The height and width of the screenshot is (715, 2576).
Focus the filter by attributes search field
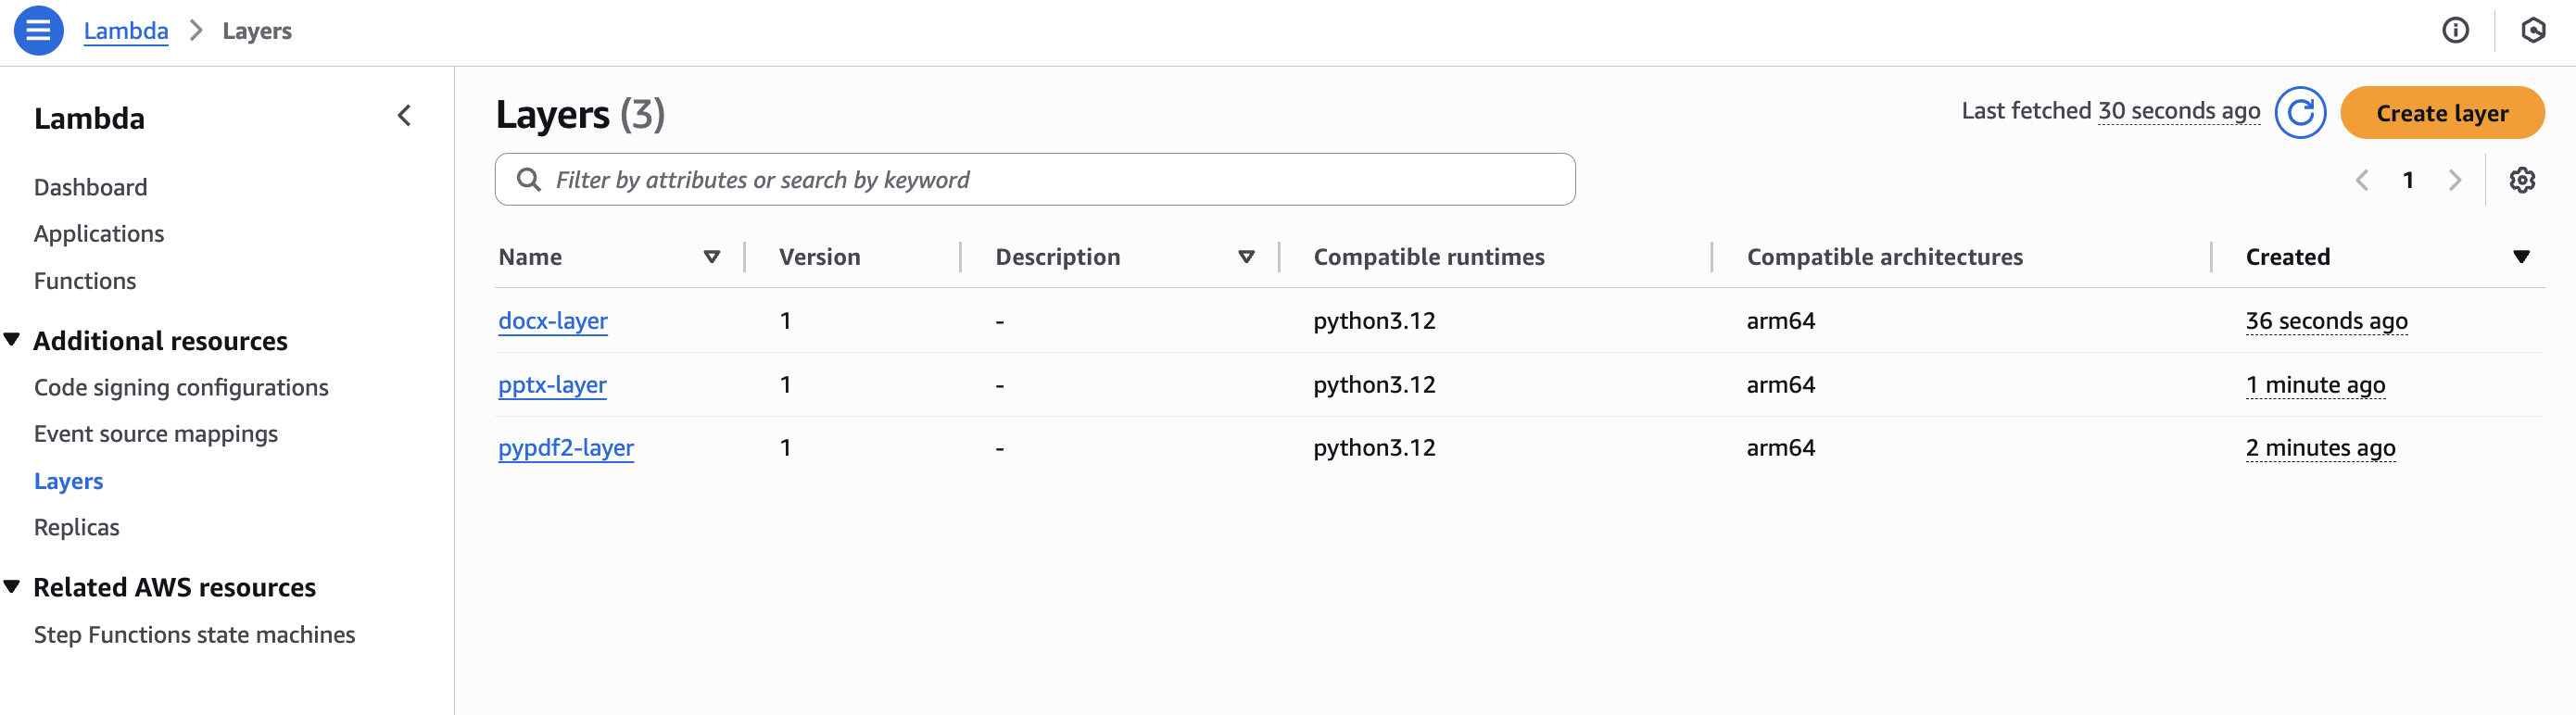click(x=1035, y=180)
